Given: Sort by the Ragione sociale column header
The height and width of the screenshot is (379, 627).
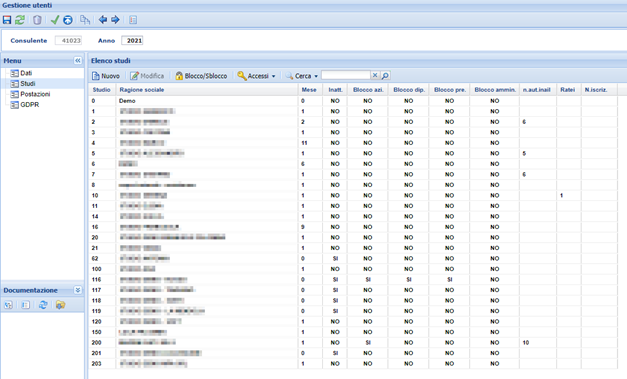Looking at the screenshot, I should [x=206, y=90].
